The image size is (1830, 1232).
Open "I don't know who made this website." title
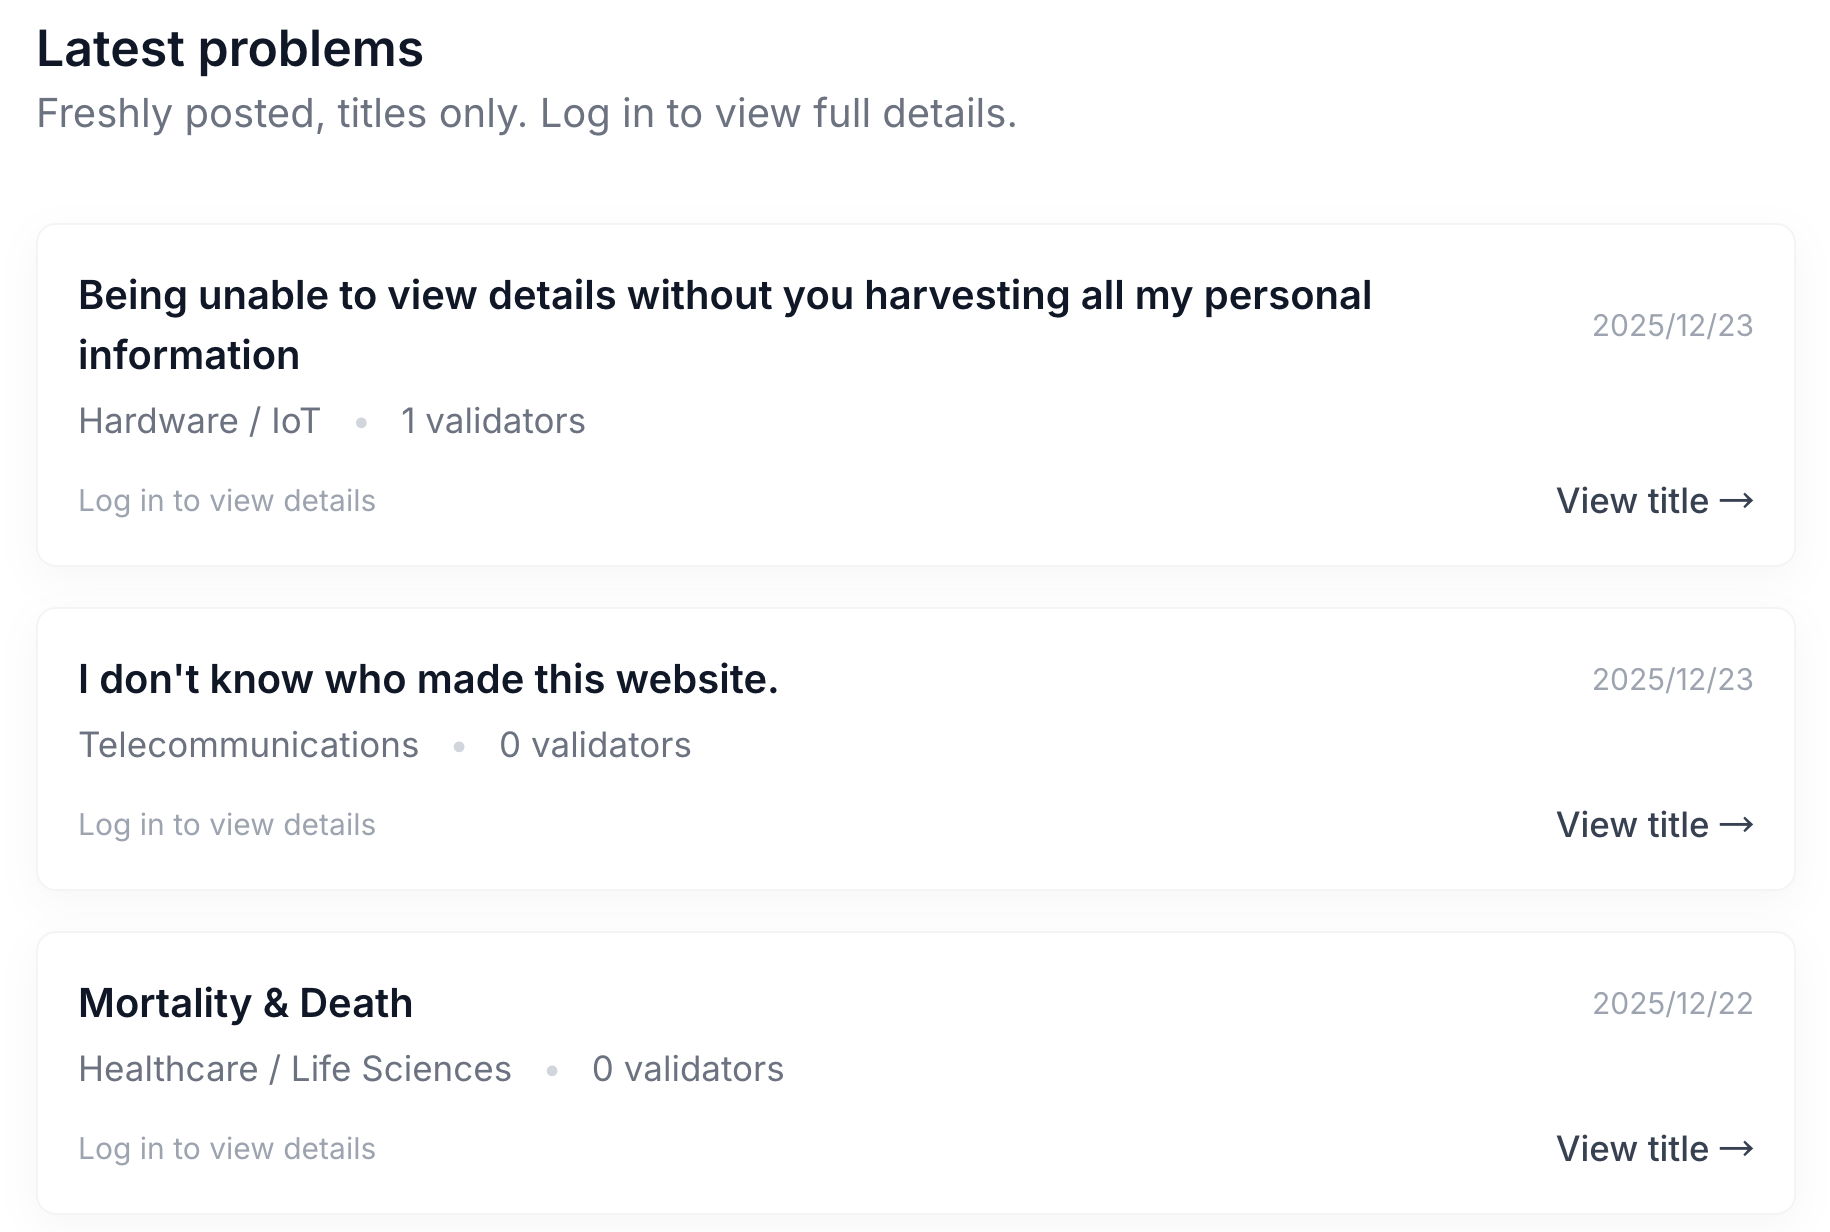pos(428,679)
